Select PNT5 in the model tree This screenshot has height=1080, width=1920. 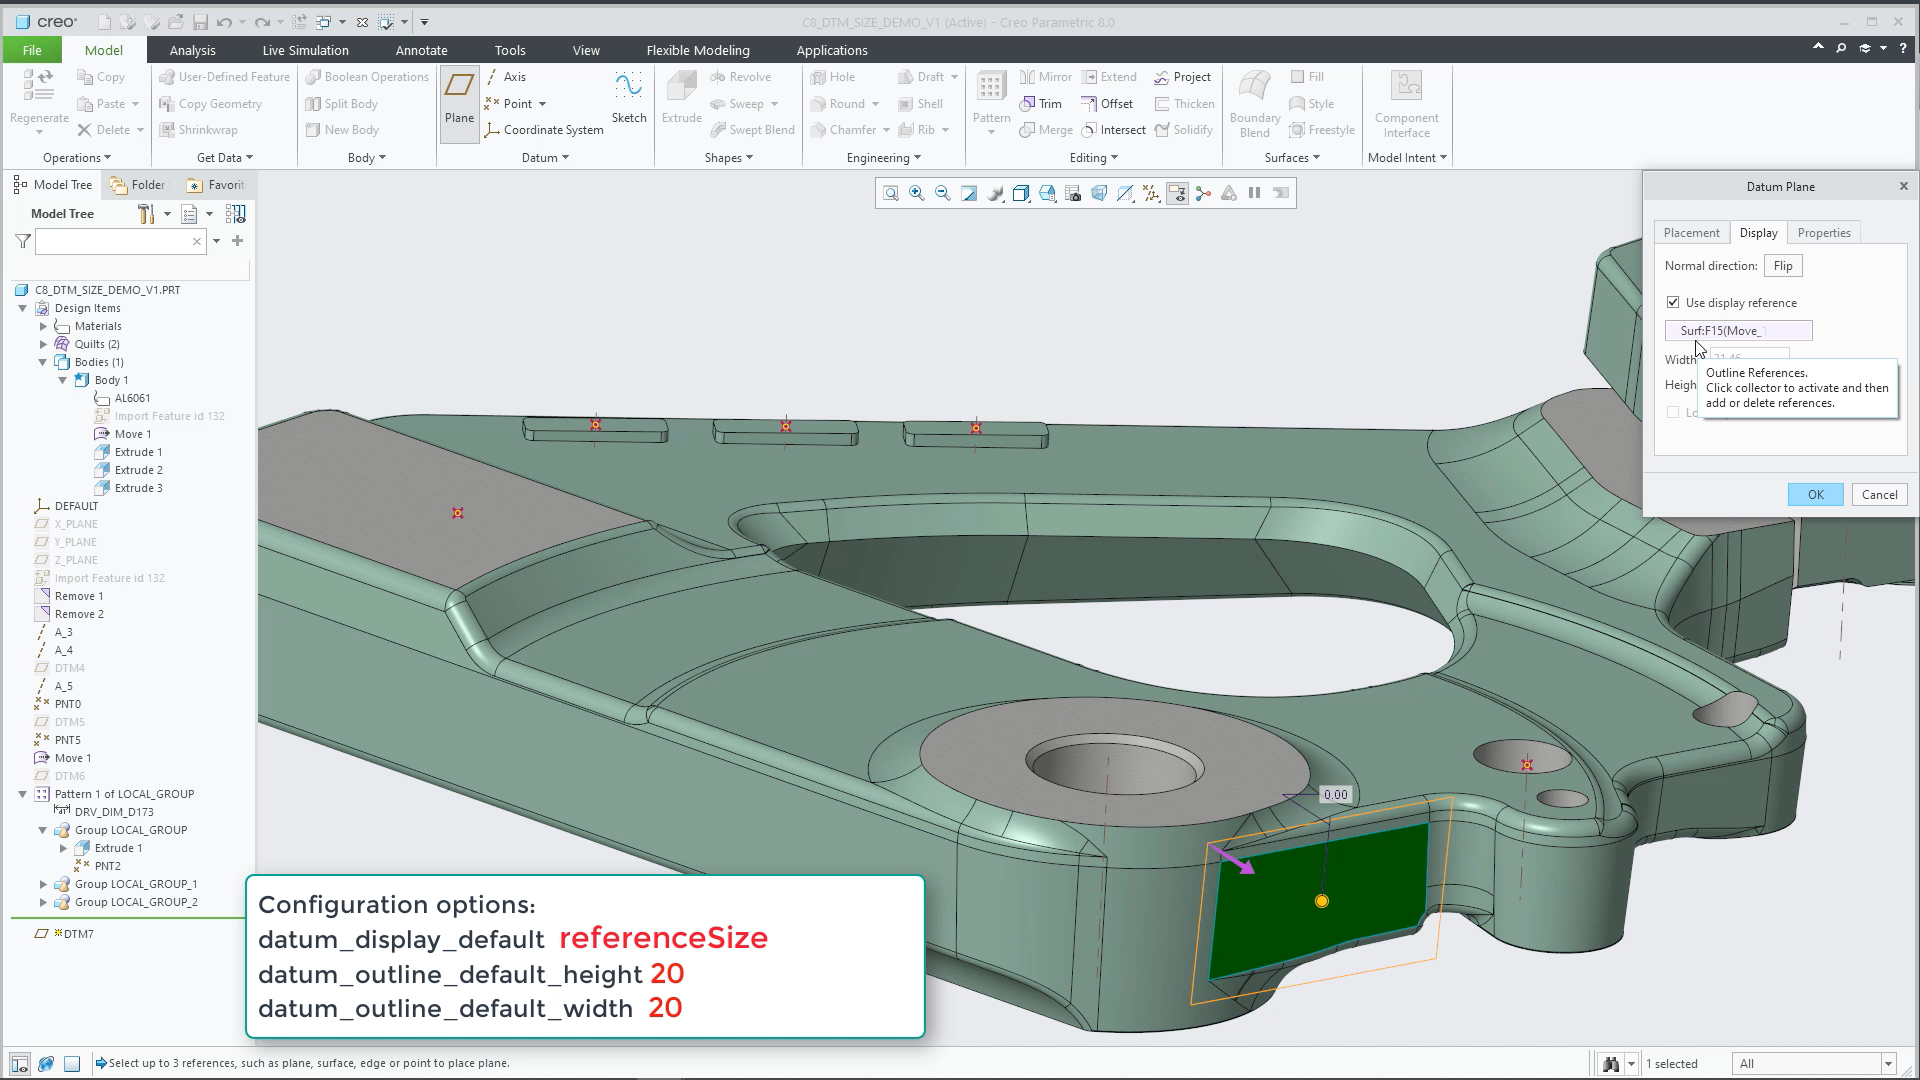[67, 740]
